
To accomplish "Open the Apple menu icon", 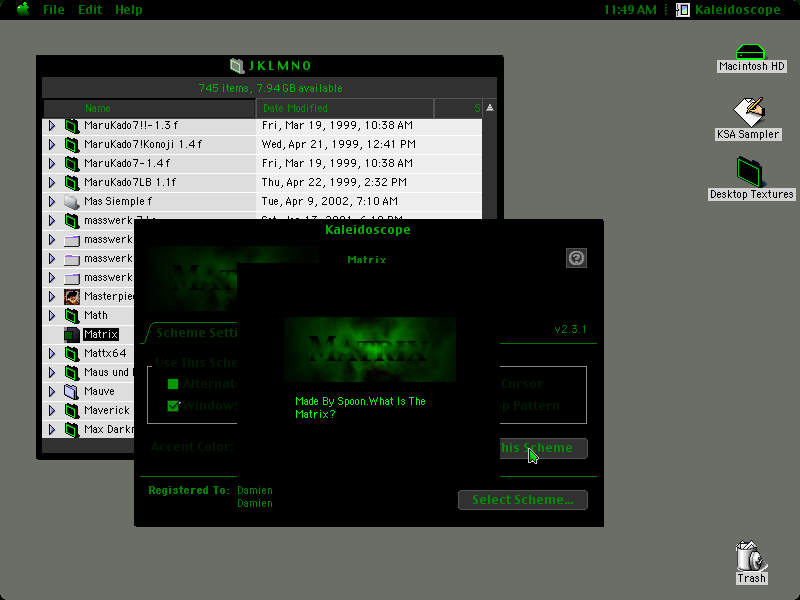I will (x=23, y=9).
